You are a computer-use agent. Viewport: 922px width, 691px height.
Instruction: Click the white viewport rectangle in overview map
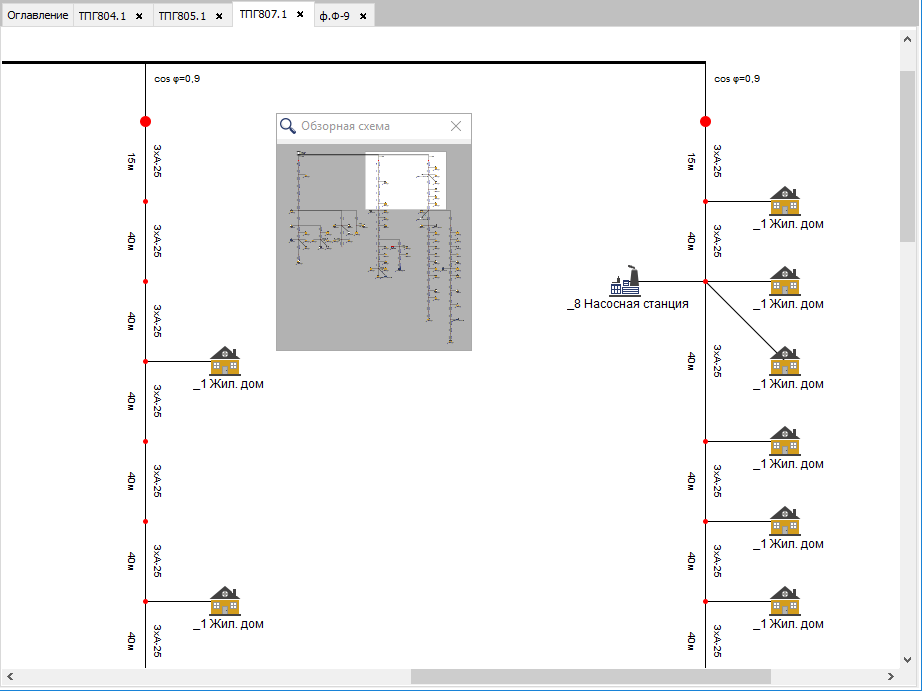[x=406, y=181]
